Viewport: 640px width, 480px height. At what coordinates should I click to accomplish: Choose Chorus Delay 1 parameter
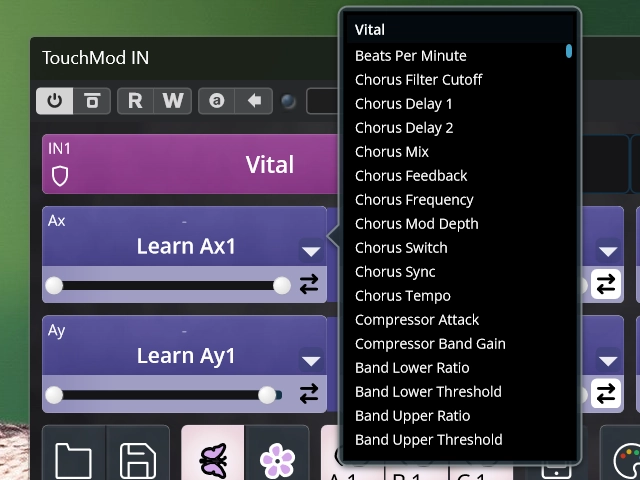click(460, 104)
